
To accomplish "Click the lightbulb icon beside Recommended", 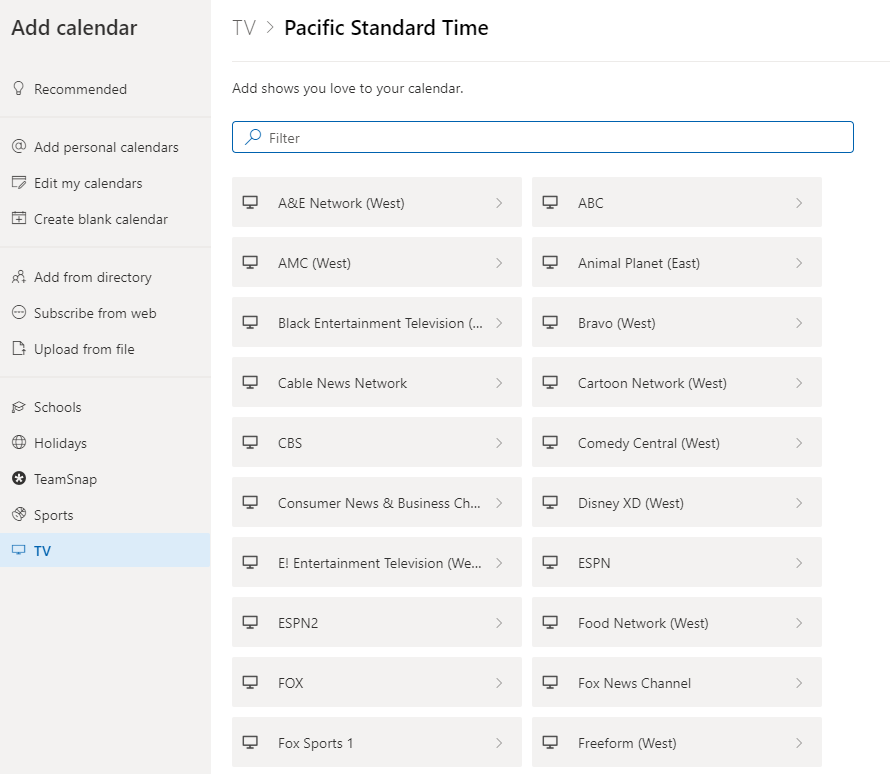I will (18, 89).
